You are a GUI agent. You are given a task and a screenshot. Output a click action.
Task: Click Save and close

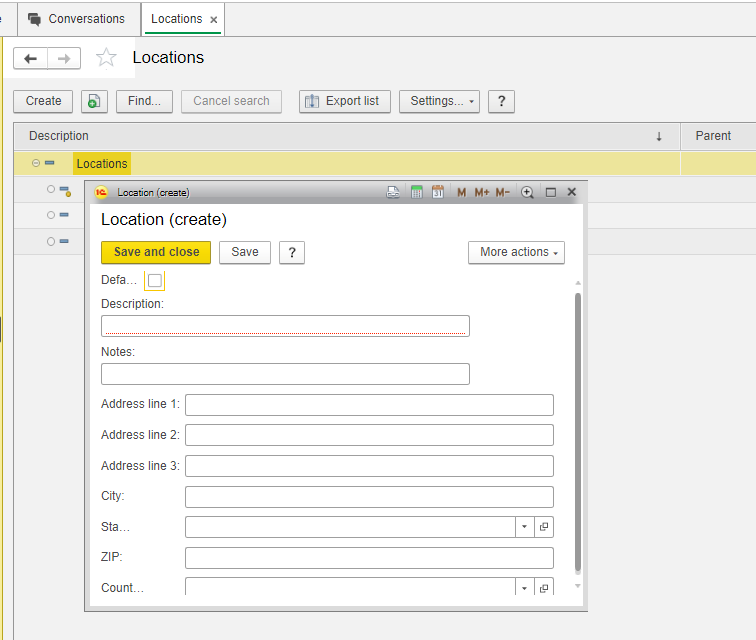click(x=156, y=252)
